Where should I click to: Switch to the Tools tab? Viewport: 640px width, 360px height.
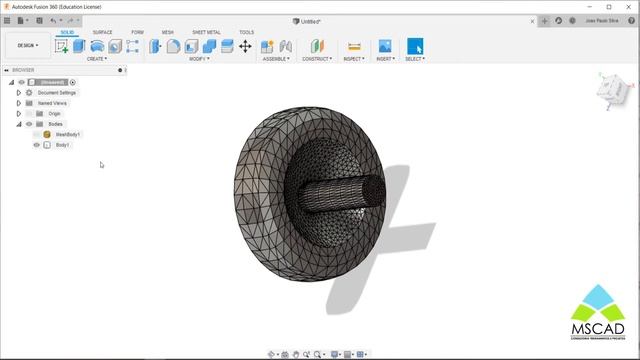click(x=246, y=32)
